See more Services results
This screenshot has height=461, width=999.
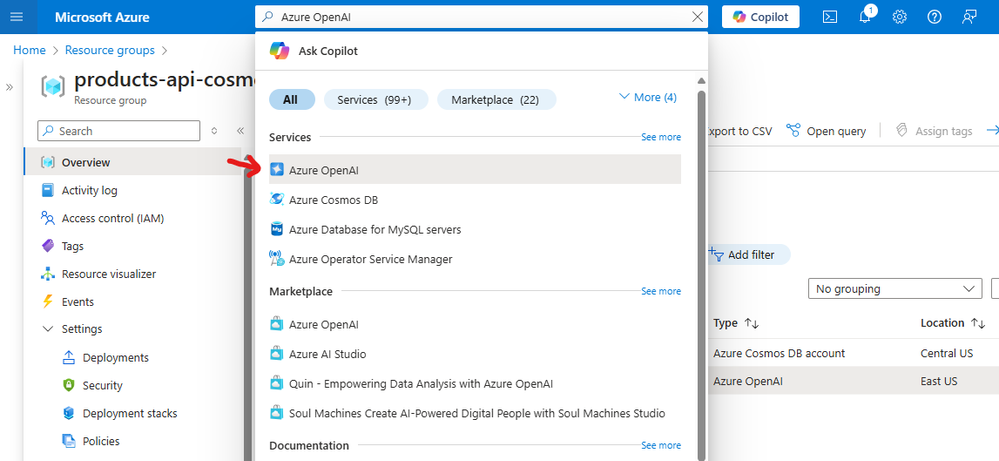pos(661,137)
